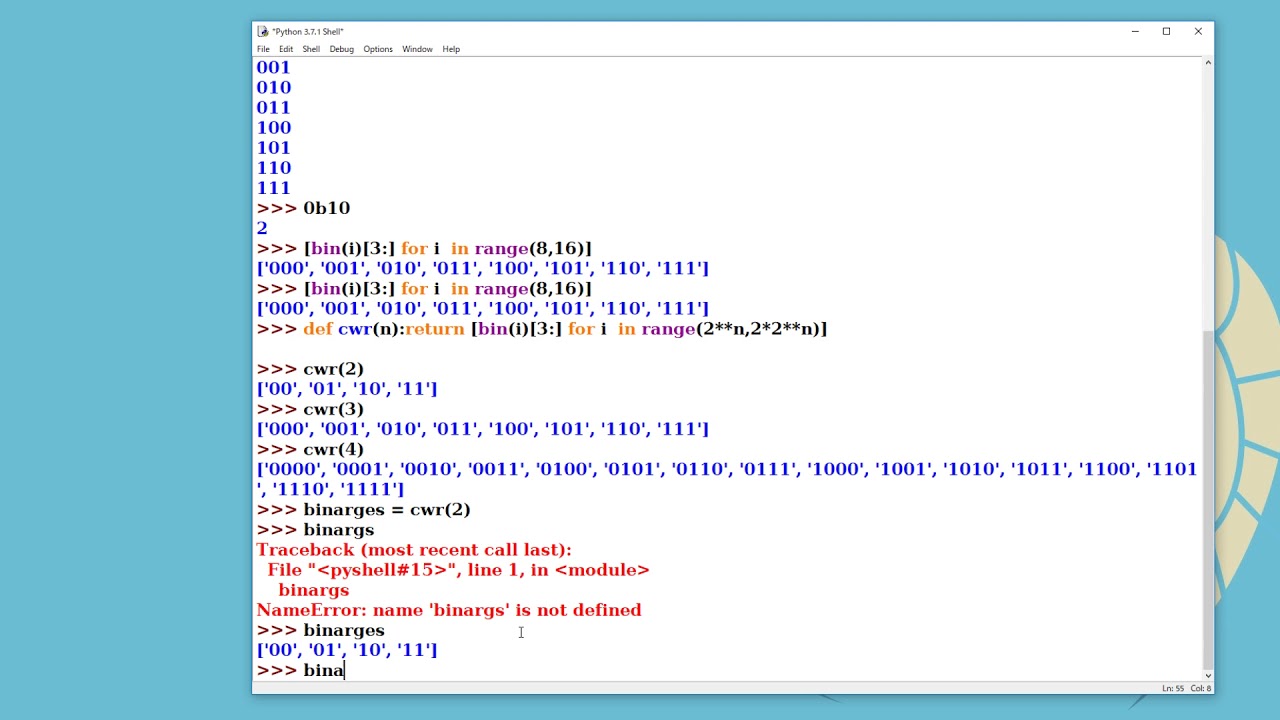Viewport: 1280px width, 720px height.
Task: Click the 'binarges = cwr(2)' line
Action: coord(363,510)
